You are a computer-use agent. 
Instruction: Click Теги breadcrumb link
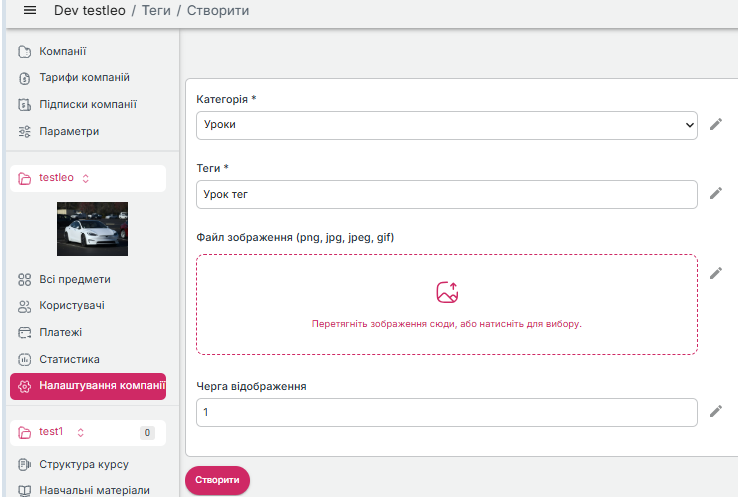click(x=157, y=11)
